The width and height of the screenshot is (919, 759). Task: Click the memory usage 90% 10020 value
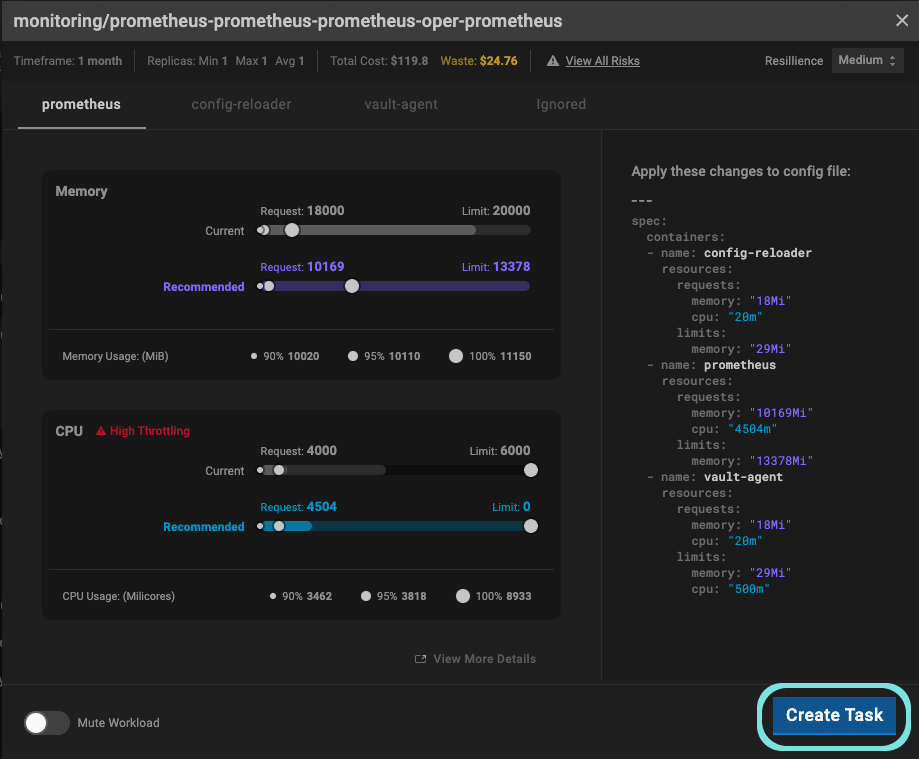291,356
